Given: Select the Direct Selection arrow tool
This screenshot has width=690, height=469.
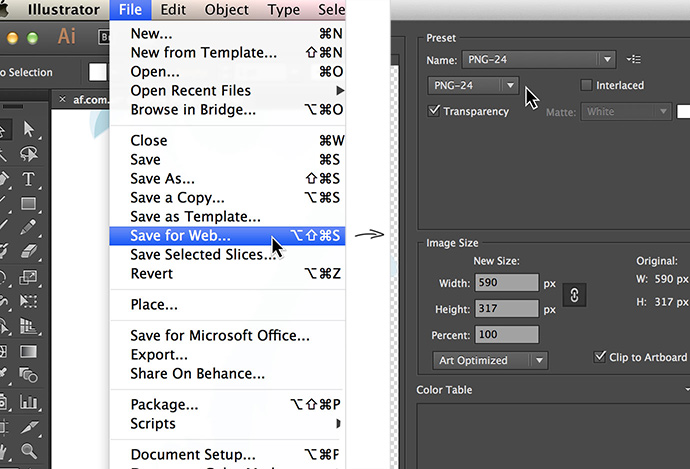Looking at the screenshot, I should 29,129.
